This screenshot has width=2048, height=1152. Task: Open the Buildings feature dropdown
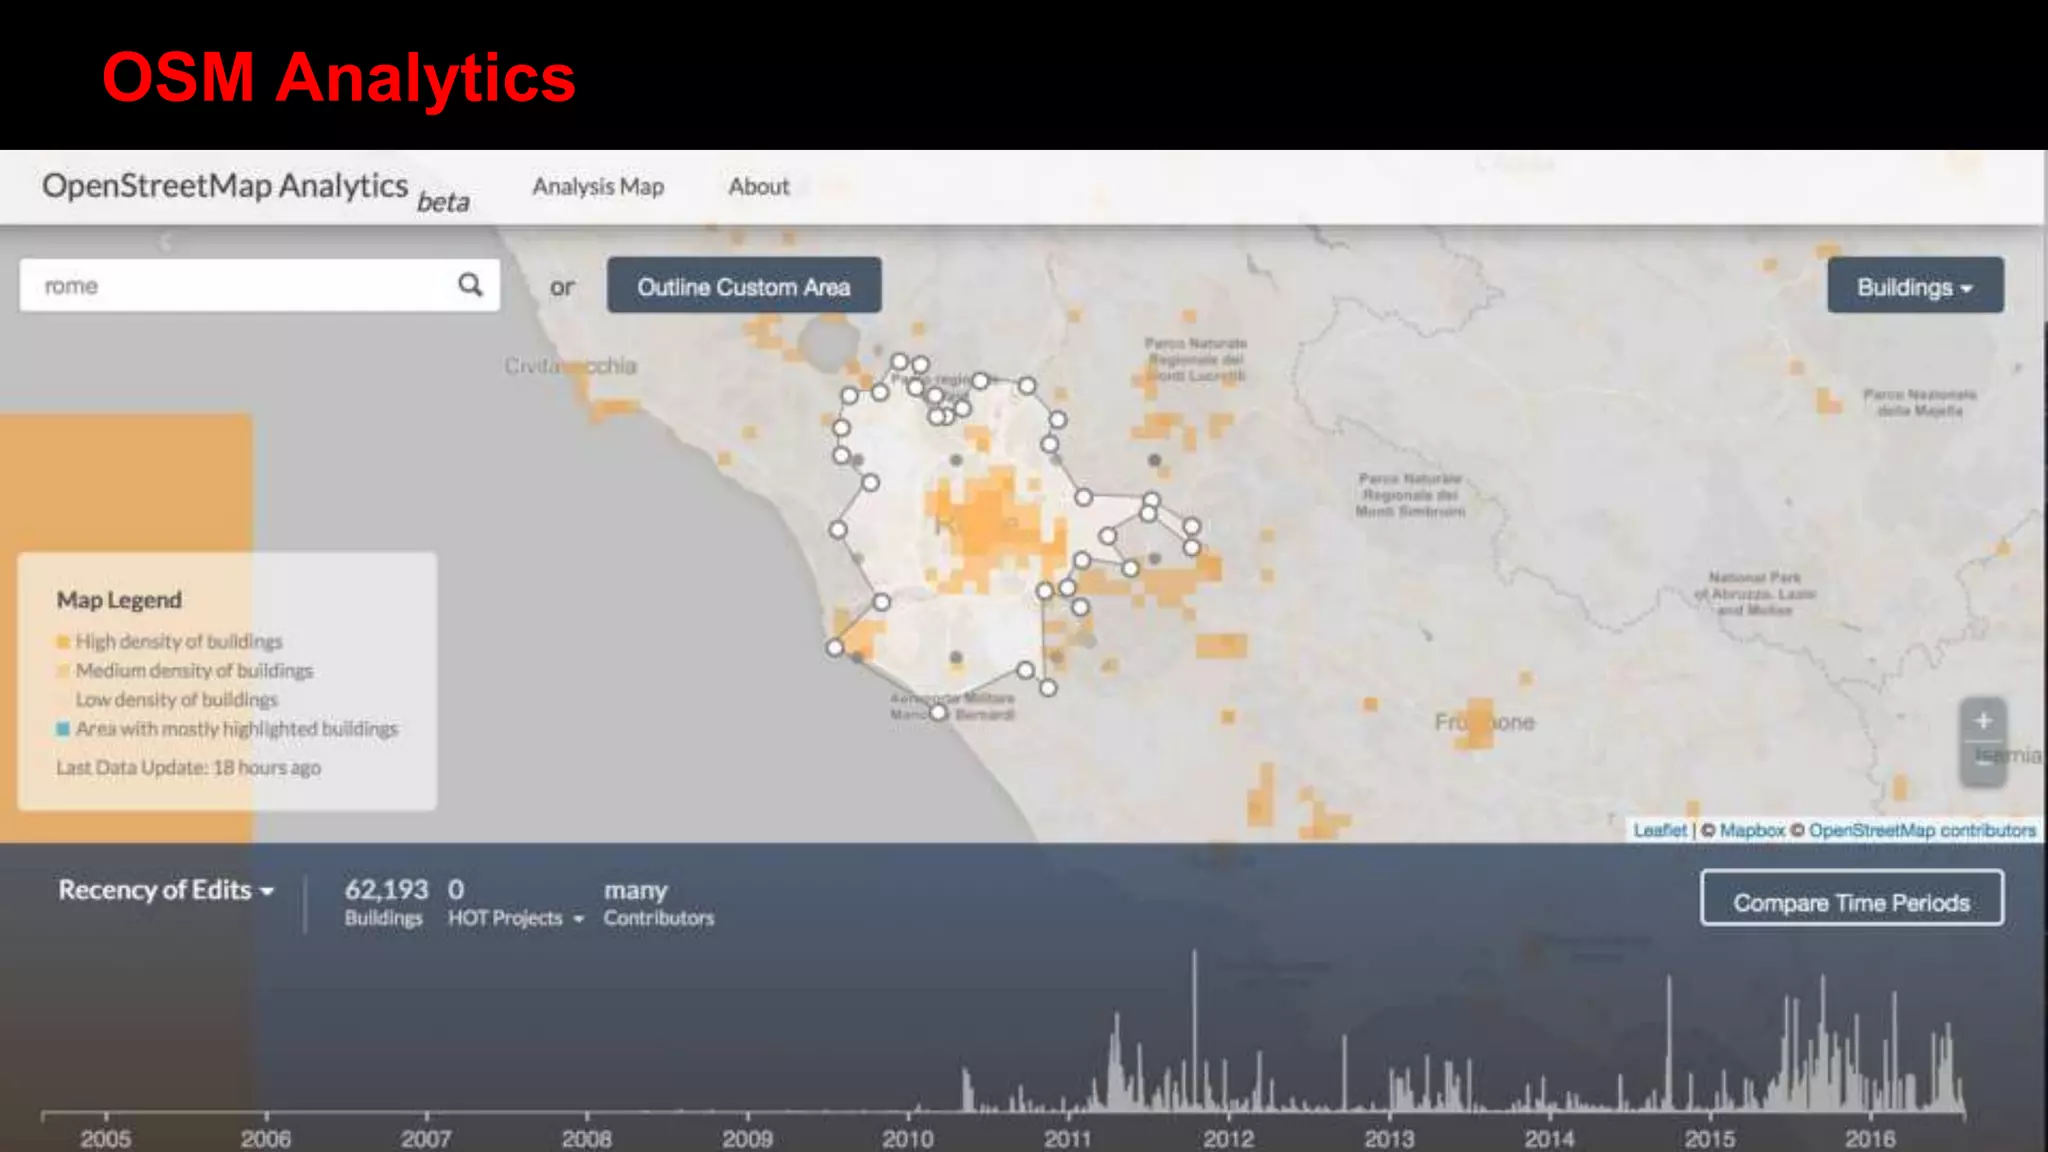(x=1915, y=286)
